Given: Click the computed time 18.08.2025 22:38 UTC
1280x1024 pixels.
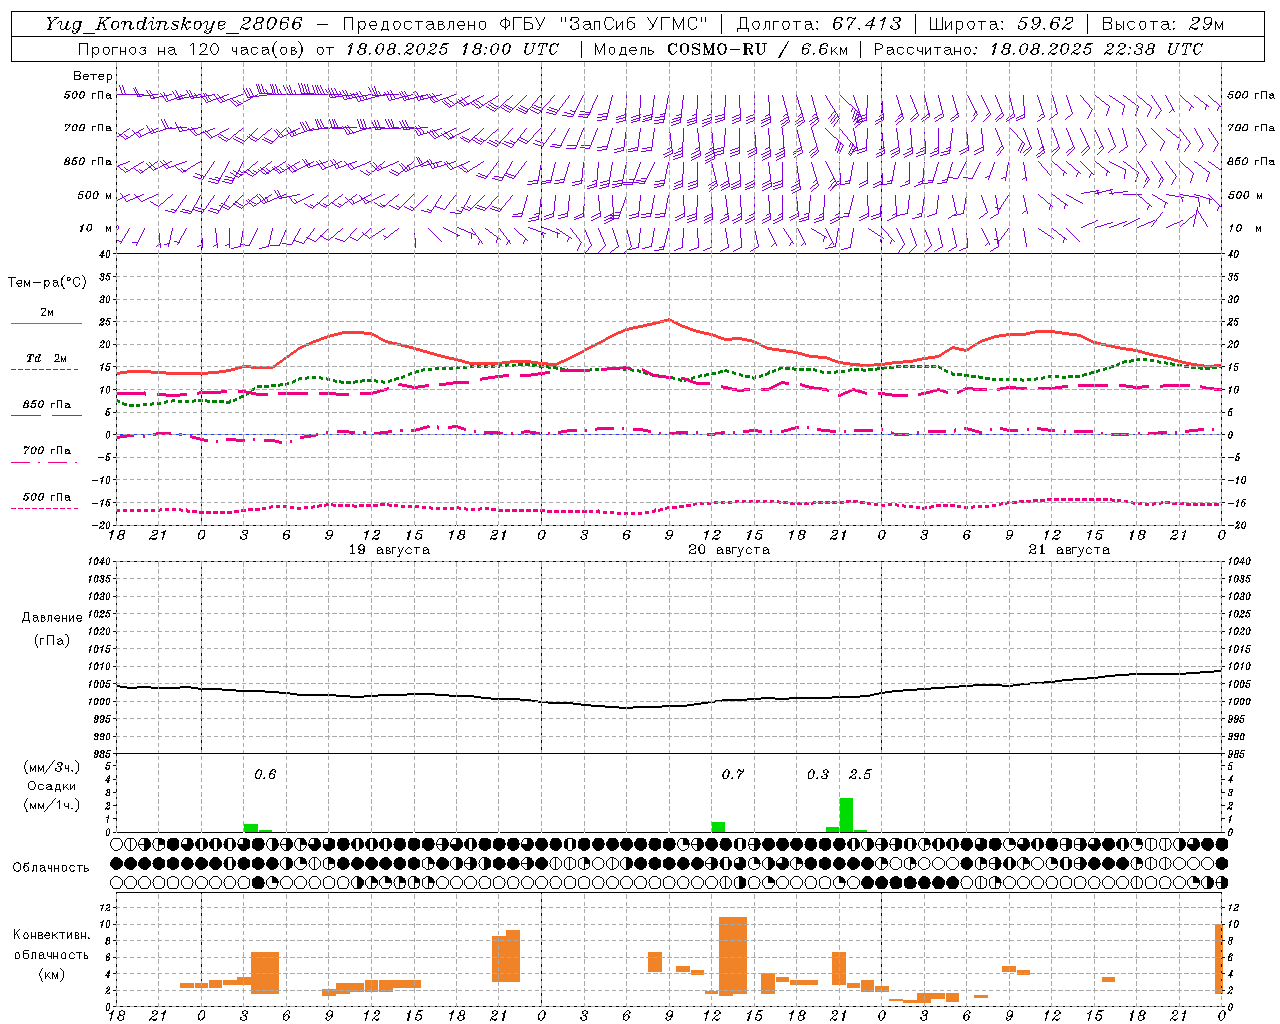Looking at the screenshot, I should click(1096, 49).
